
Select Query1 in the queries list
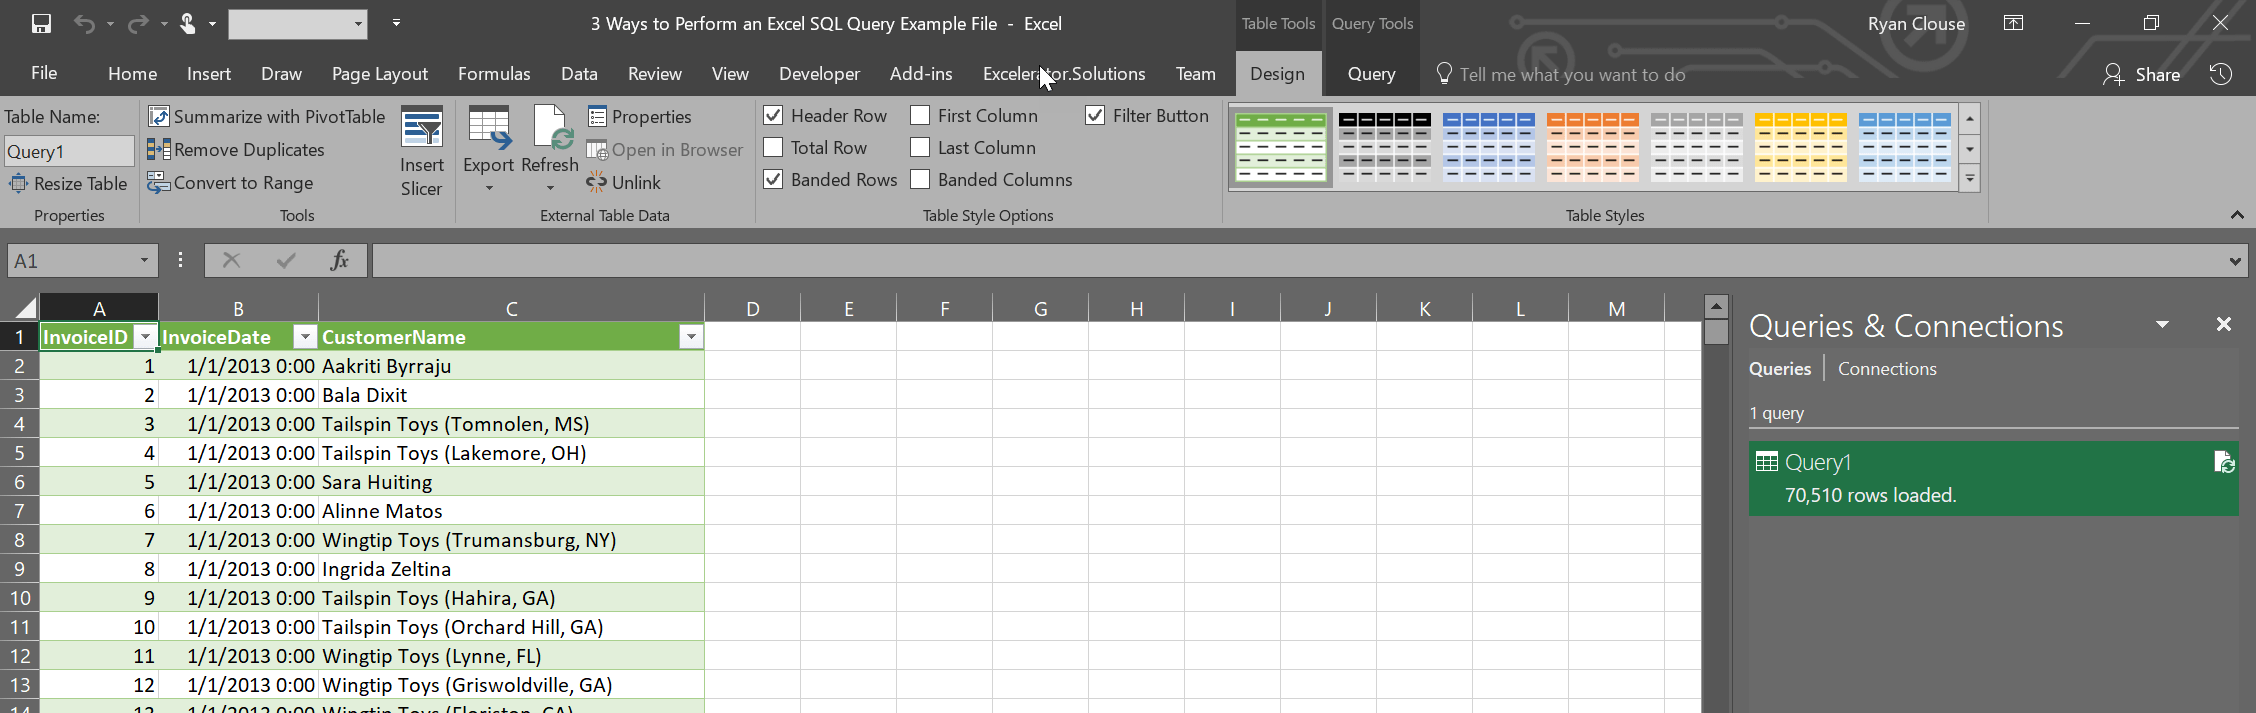(1993, 478)
